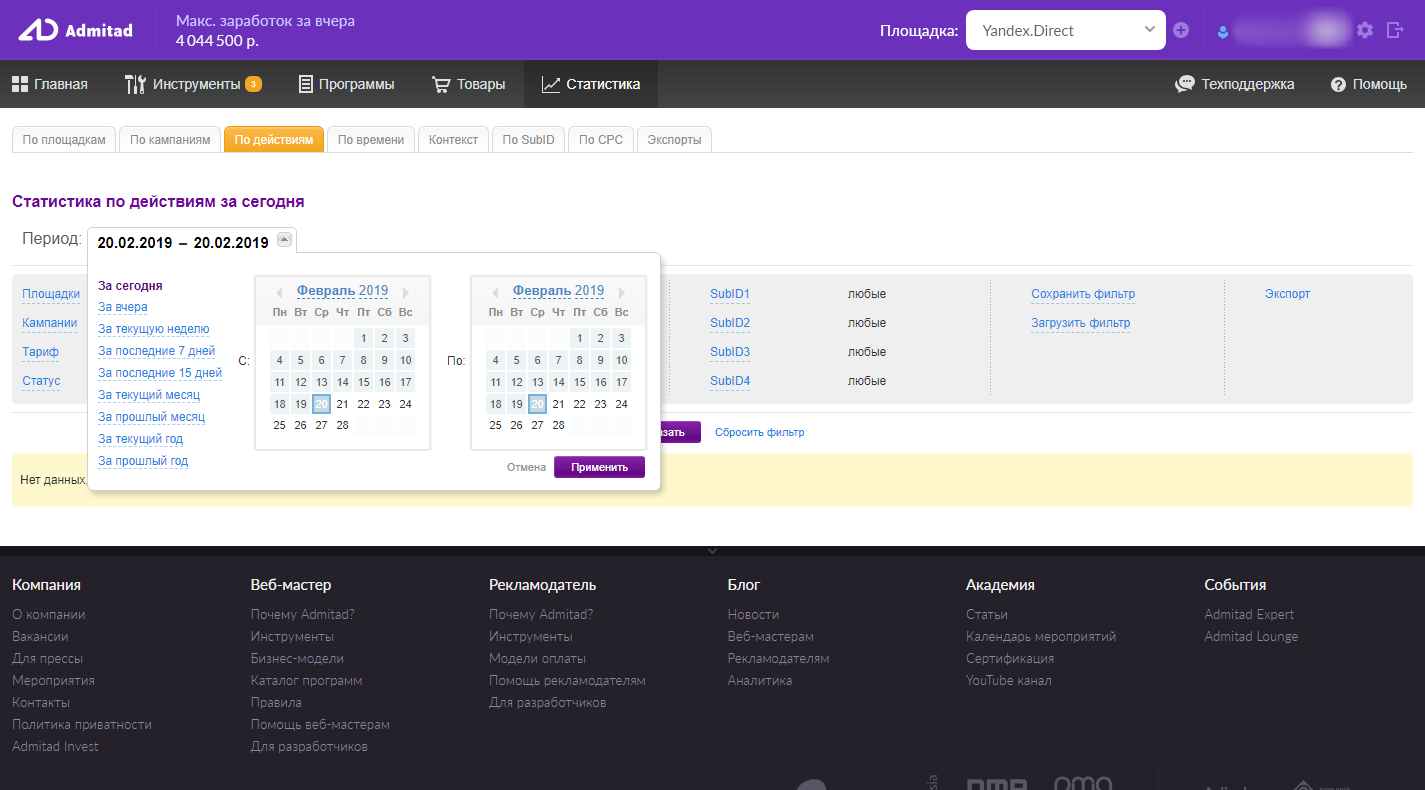The image size is (1425, 790).
Task: Click the user profile icon
Action: tap(1222, 31)
